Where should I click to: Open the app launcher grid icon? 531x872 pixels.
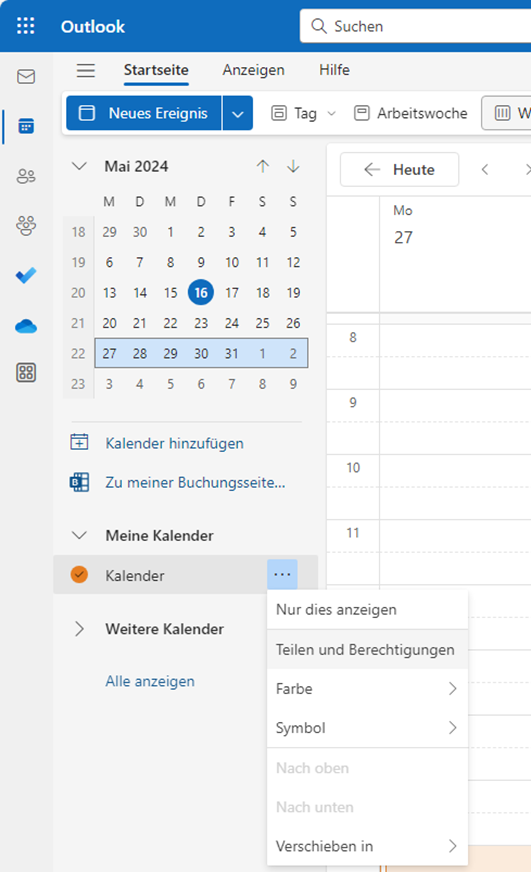tap(26, 26)
